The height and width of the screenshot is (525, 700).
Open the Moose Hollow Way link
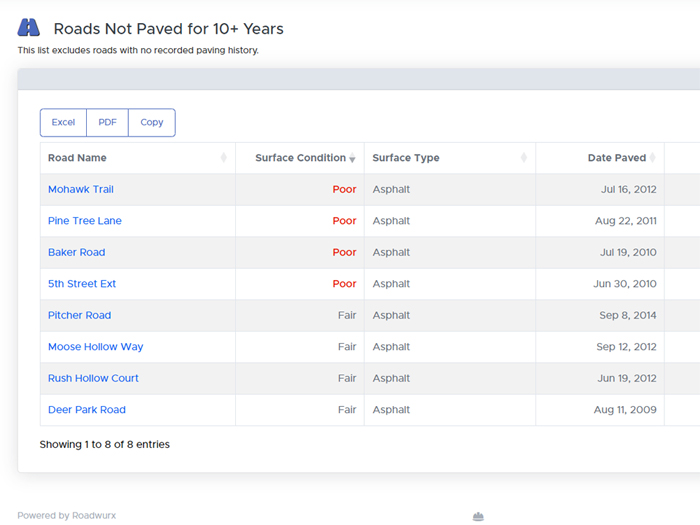pos(95,347)
